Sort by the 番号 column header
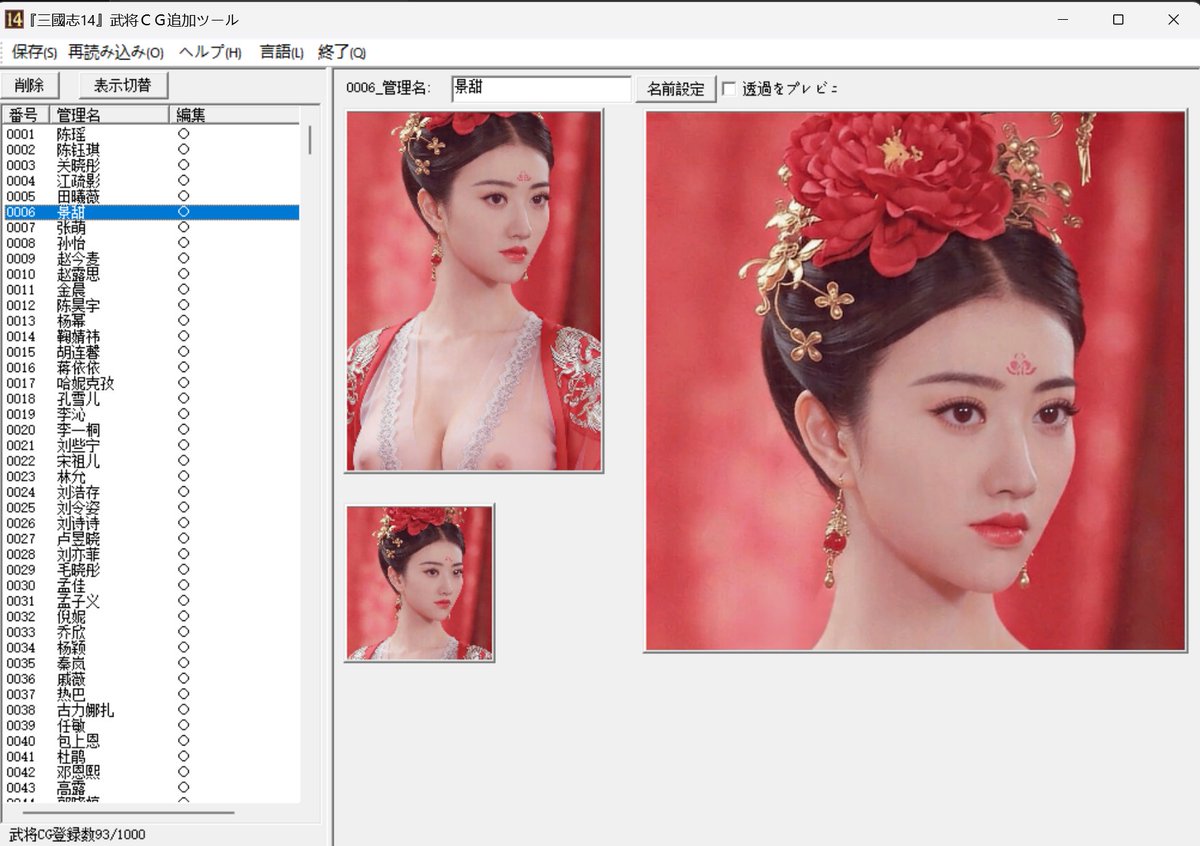Viewport: 1200px width, 846px height. click(26, 115)
